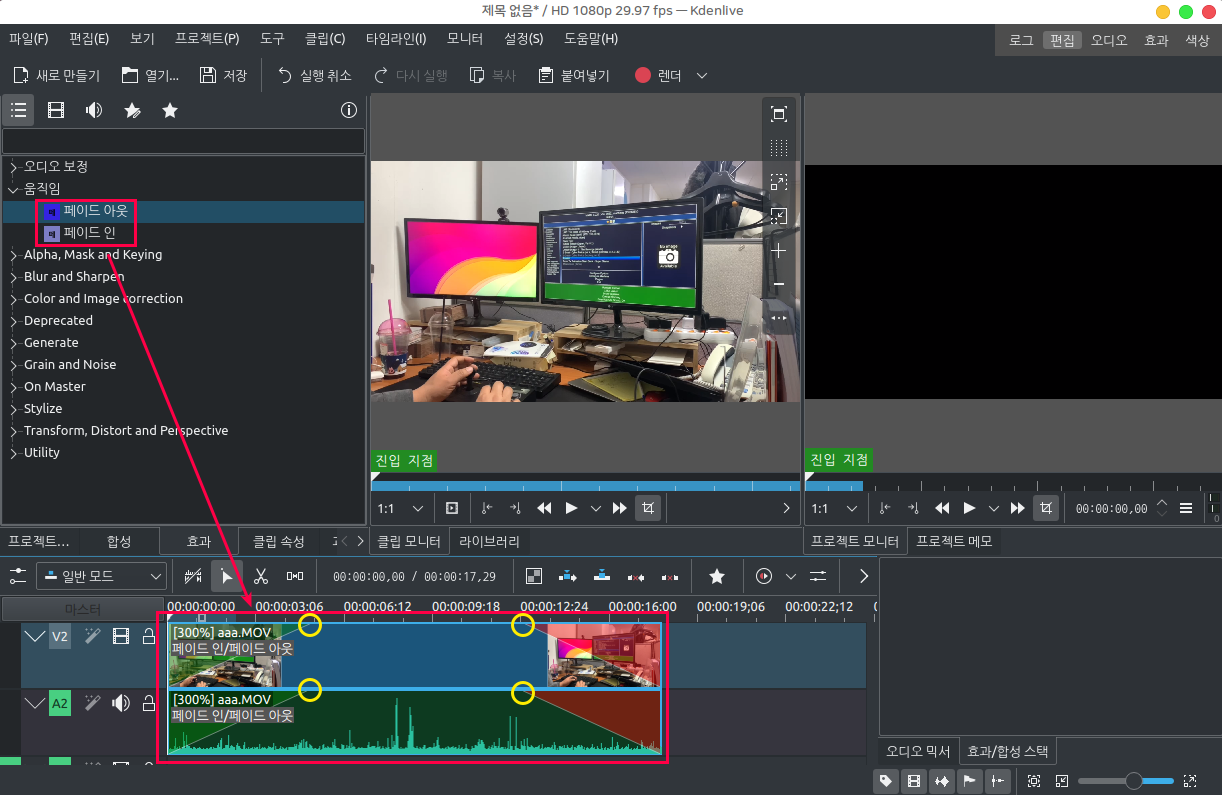
Task: Click the save button in toolbar
Action: [223, 76]
